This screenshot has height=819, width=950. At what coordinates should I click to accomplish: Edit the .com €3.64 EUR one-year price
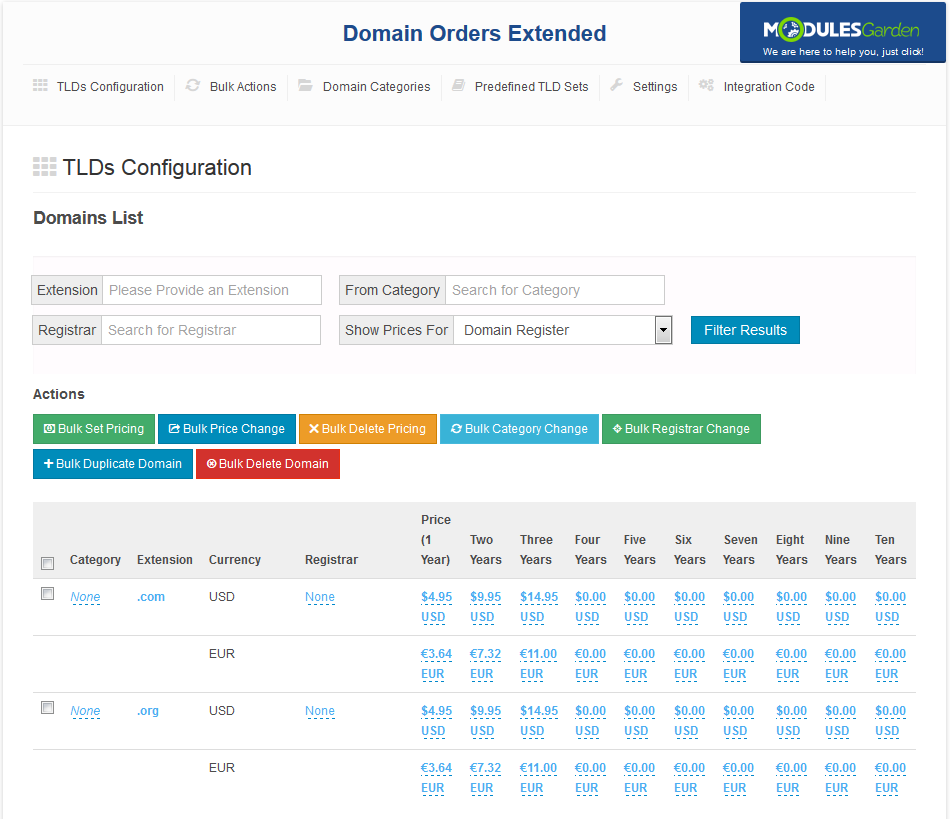click(436, 663)
